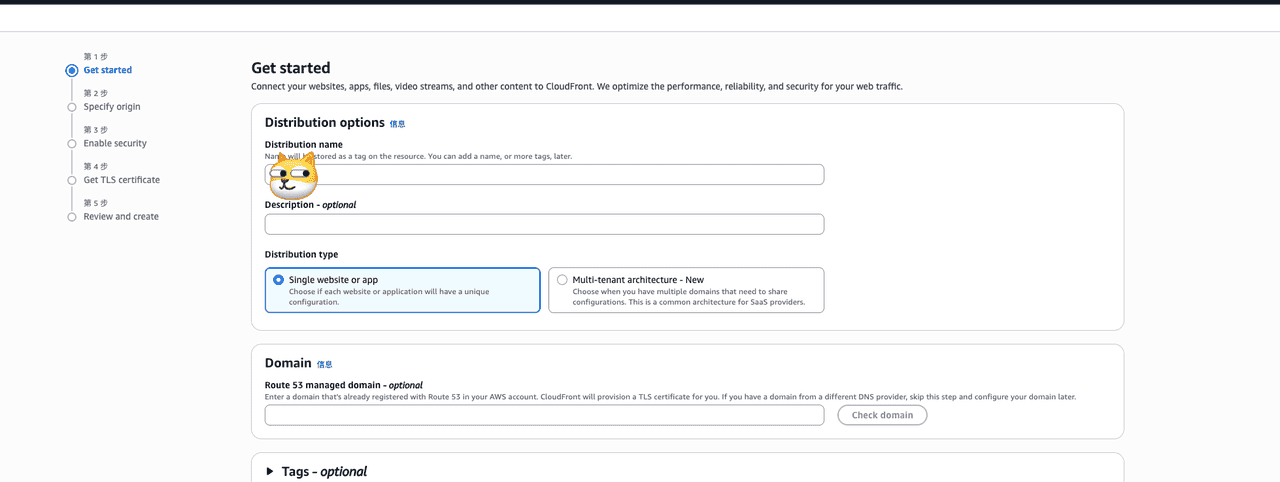Select the Multi-tenant architecture radio button
This screenshot has height=482, width=1280.
(x=562, y=280)
